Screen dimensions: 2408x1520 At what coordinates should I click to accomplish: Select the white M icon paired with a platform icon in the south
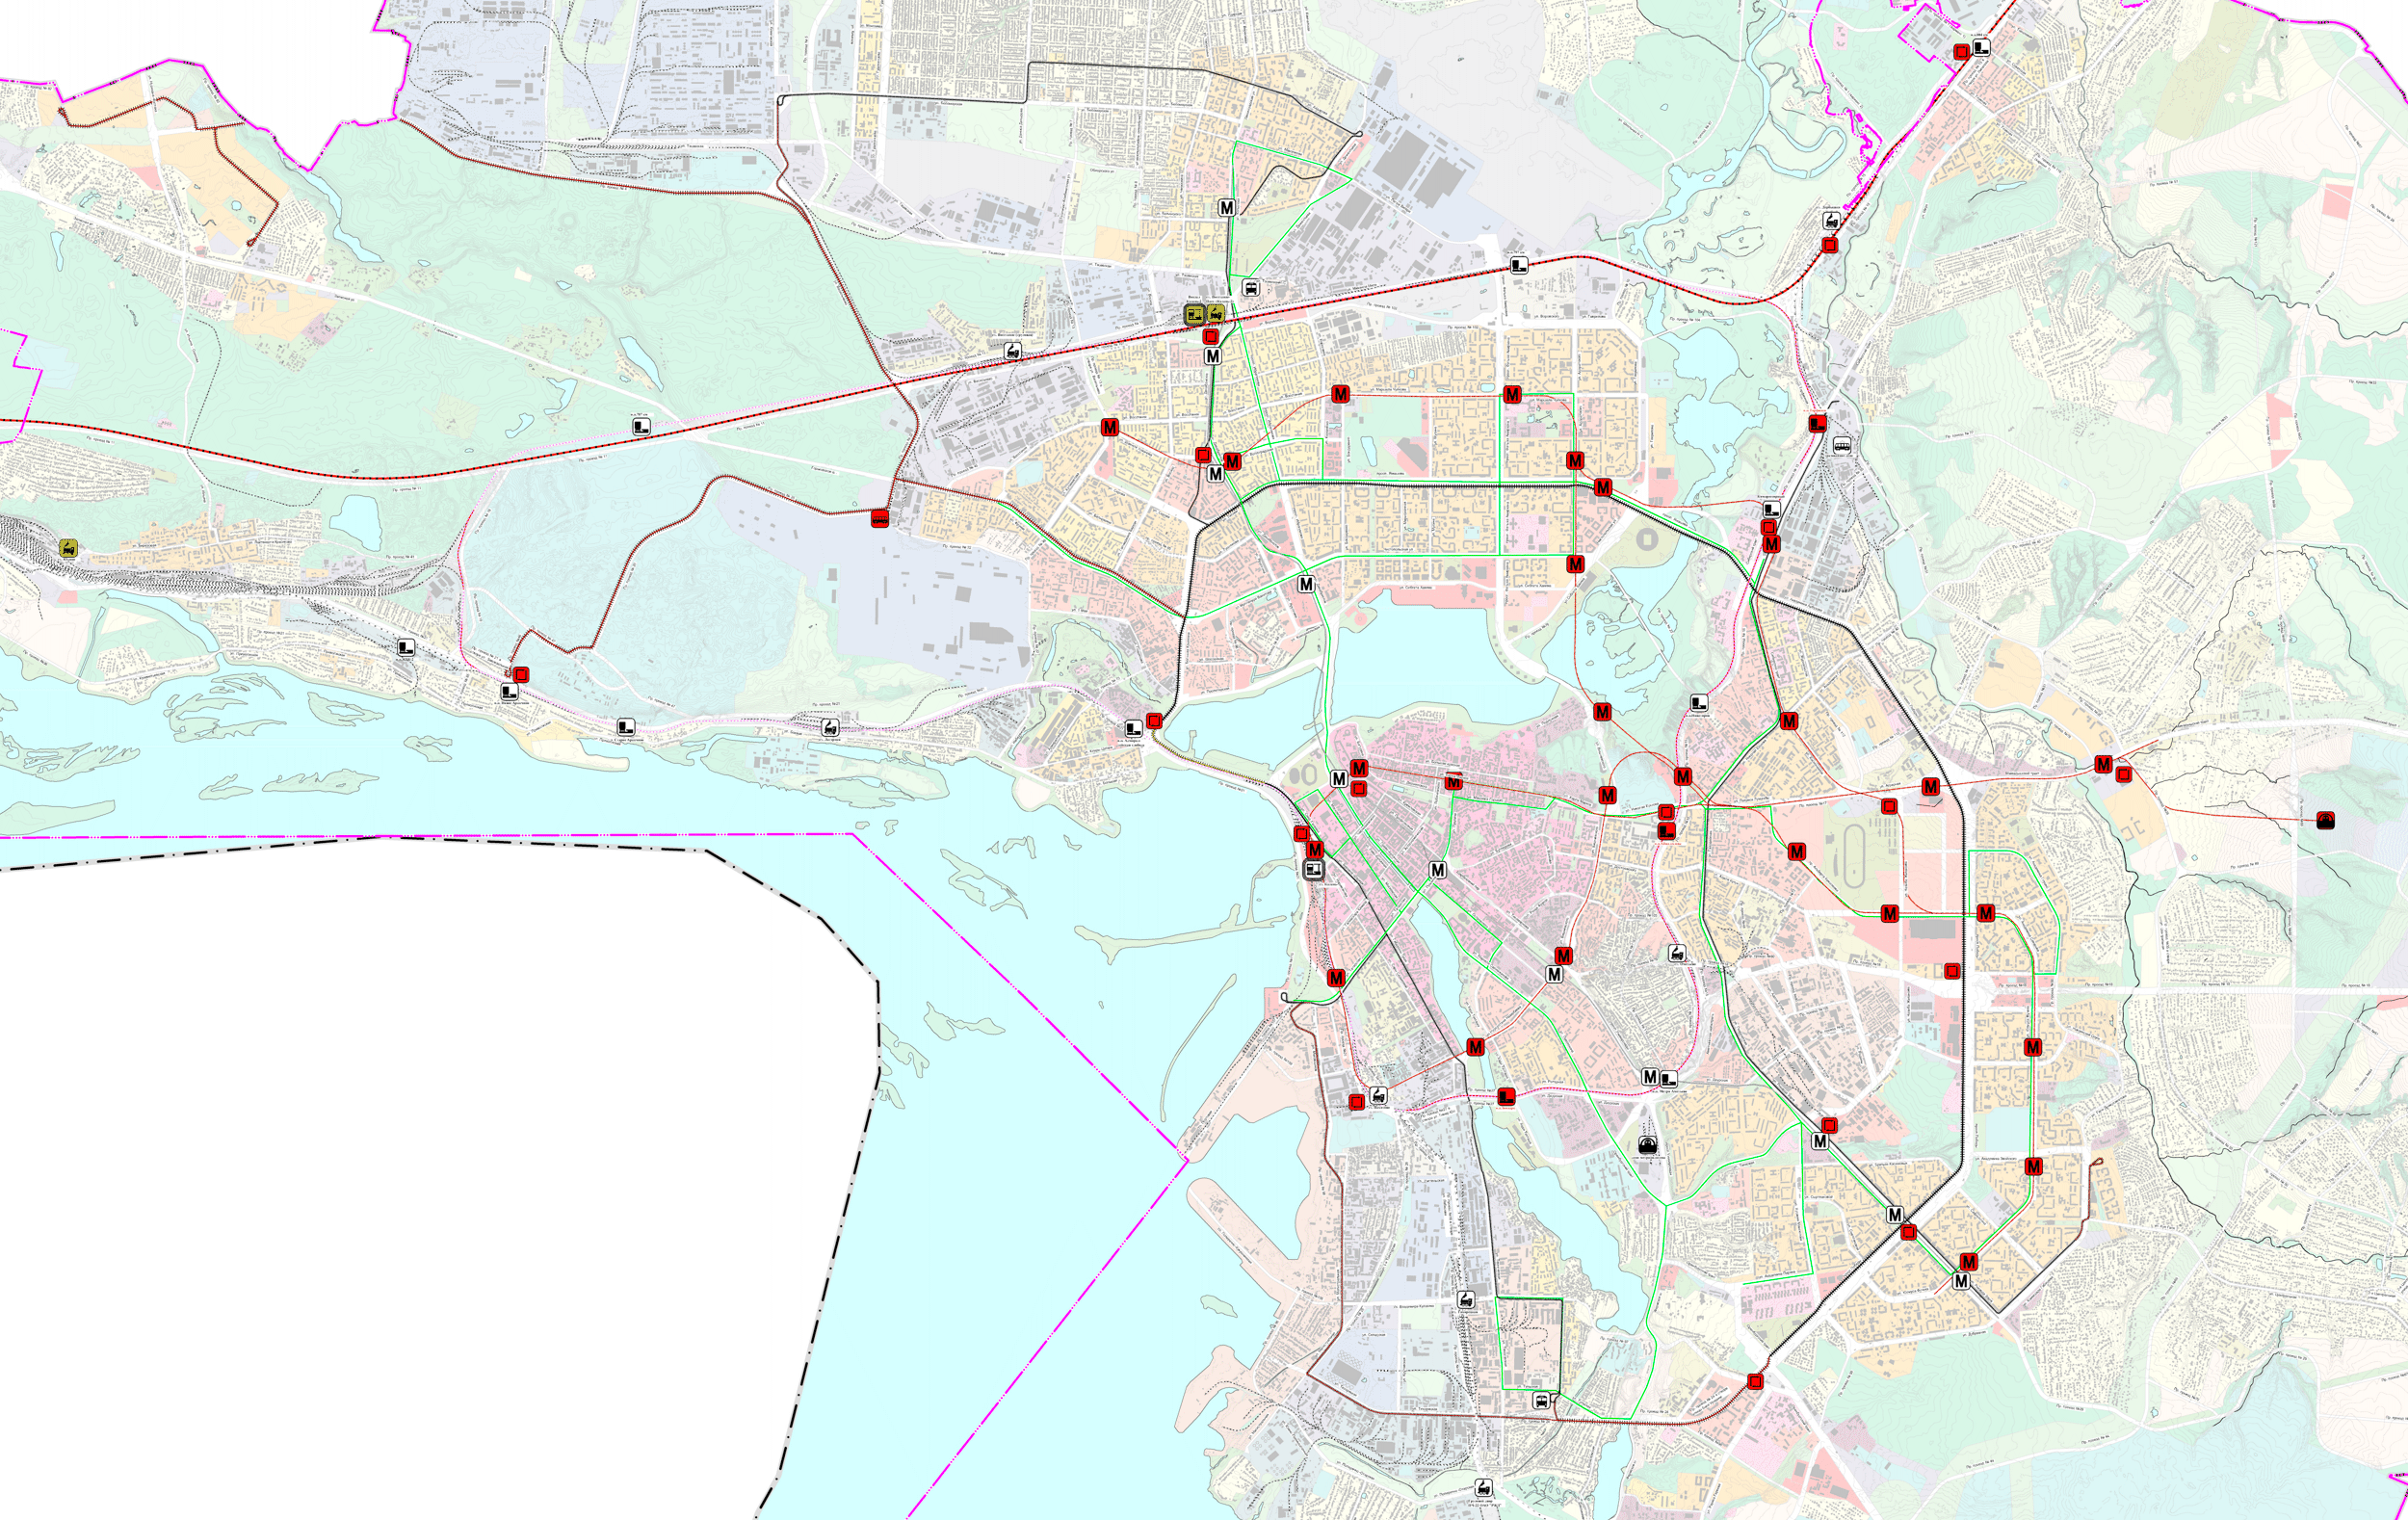(x=1650, y=1077)
